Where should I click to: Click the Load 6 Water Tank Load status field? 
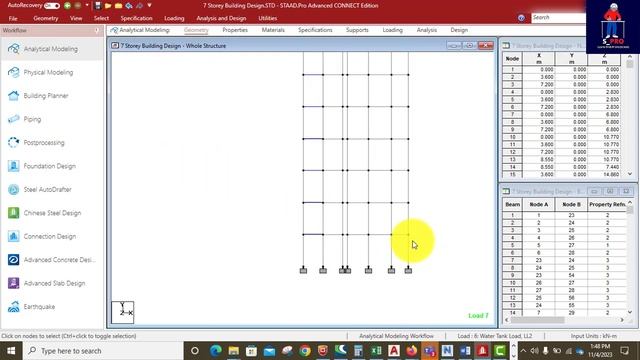(495, 336)
